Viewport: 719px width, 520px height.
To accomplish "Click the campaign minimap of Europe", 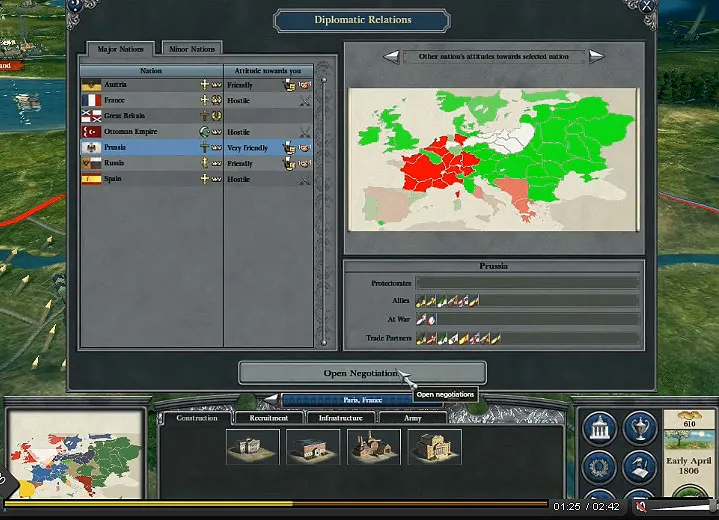I will click(76, 454).
